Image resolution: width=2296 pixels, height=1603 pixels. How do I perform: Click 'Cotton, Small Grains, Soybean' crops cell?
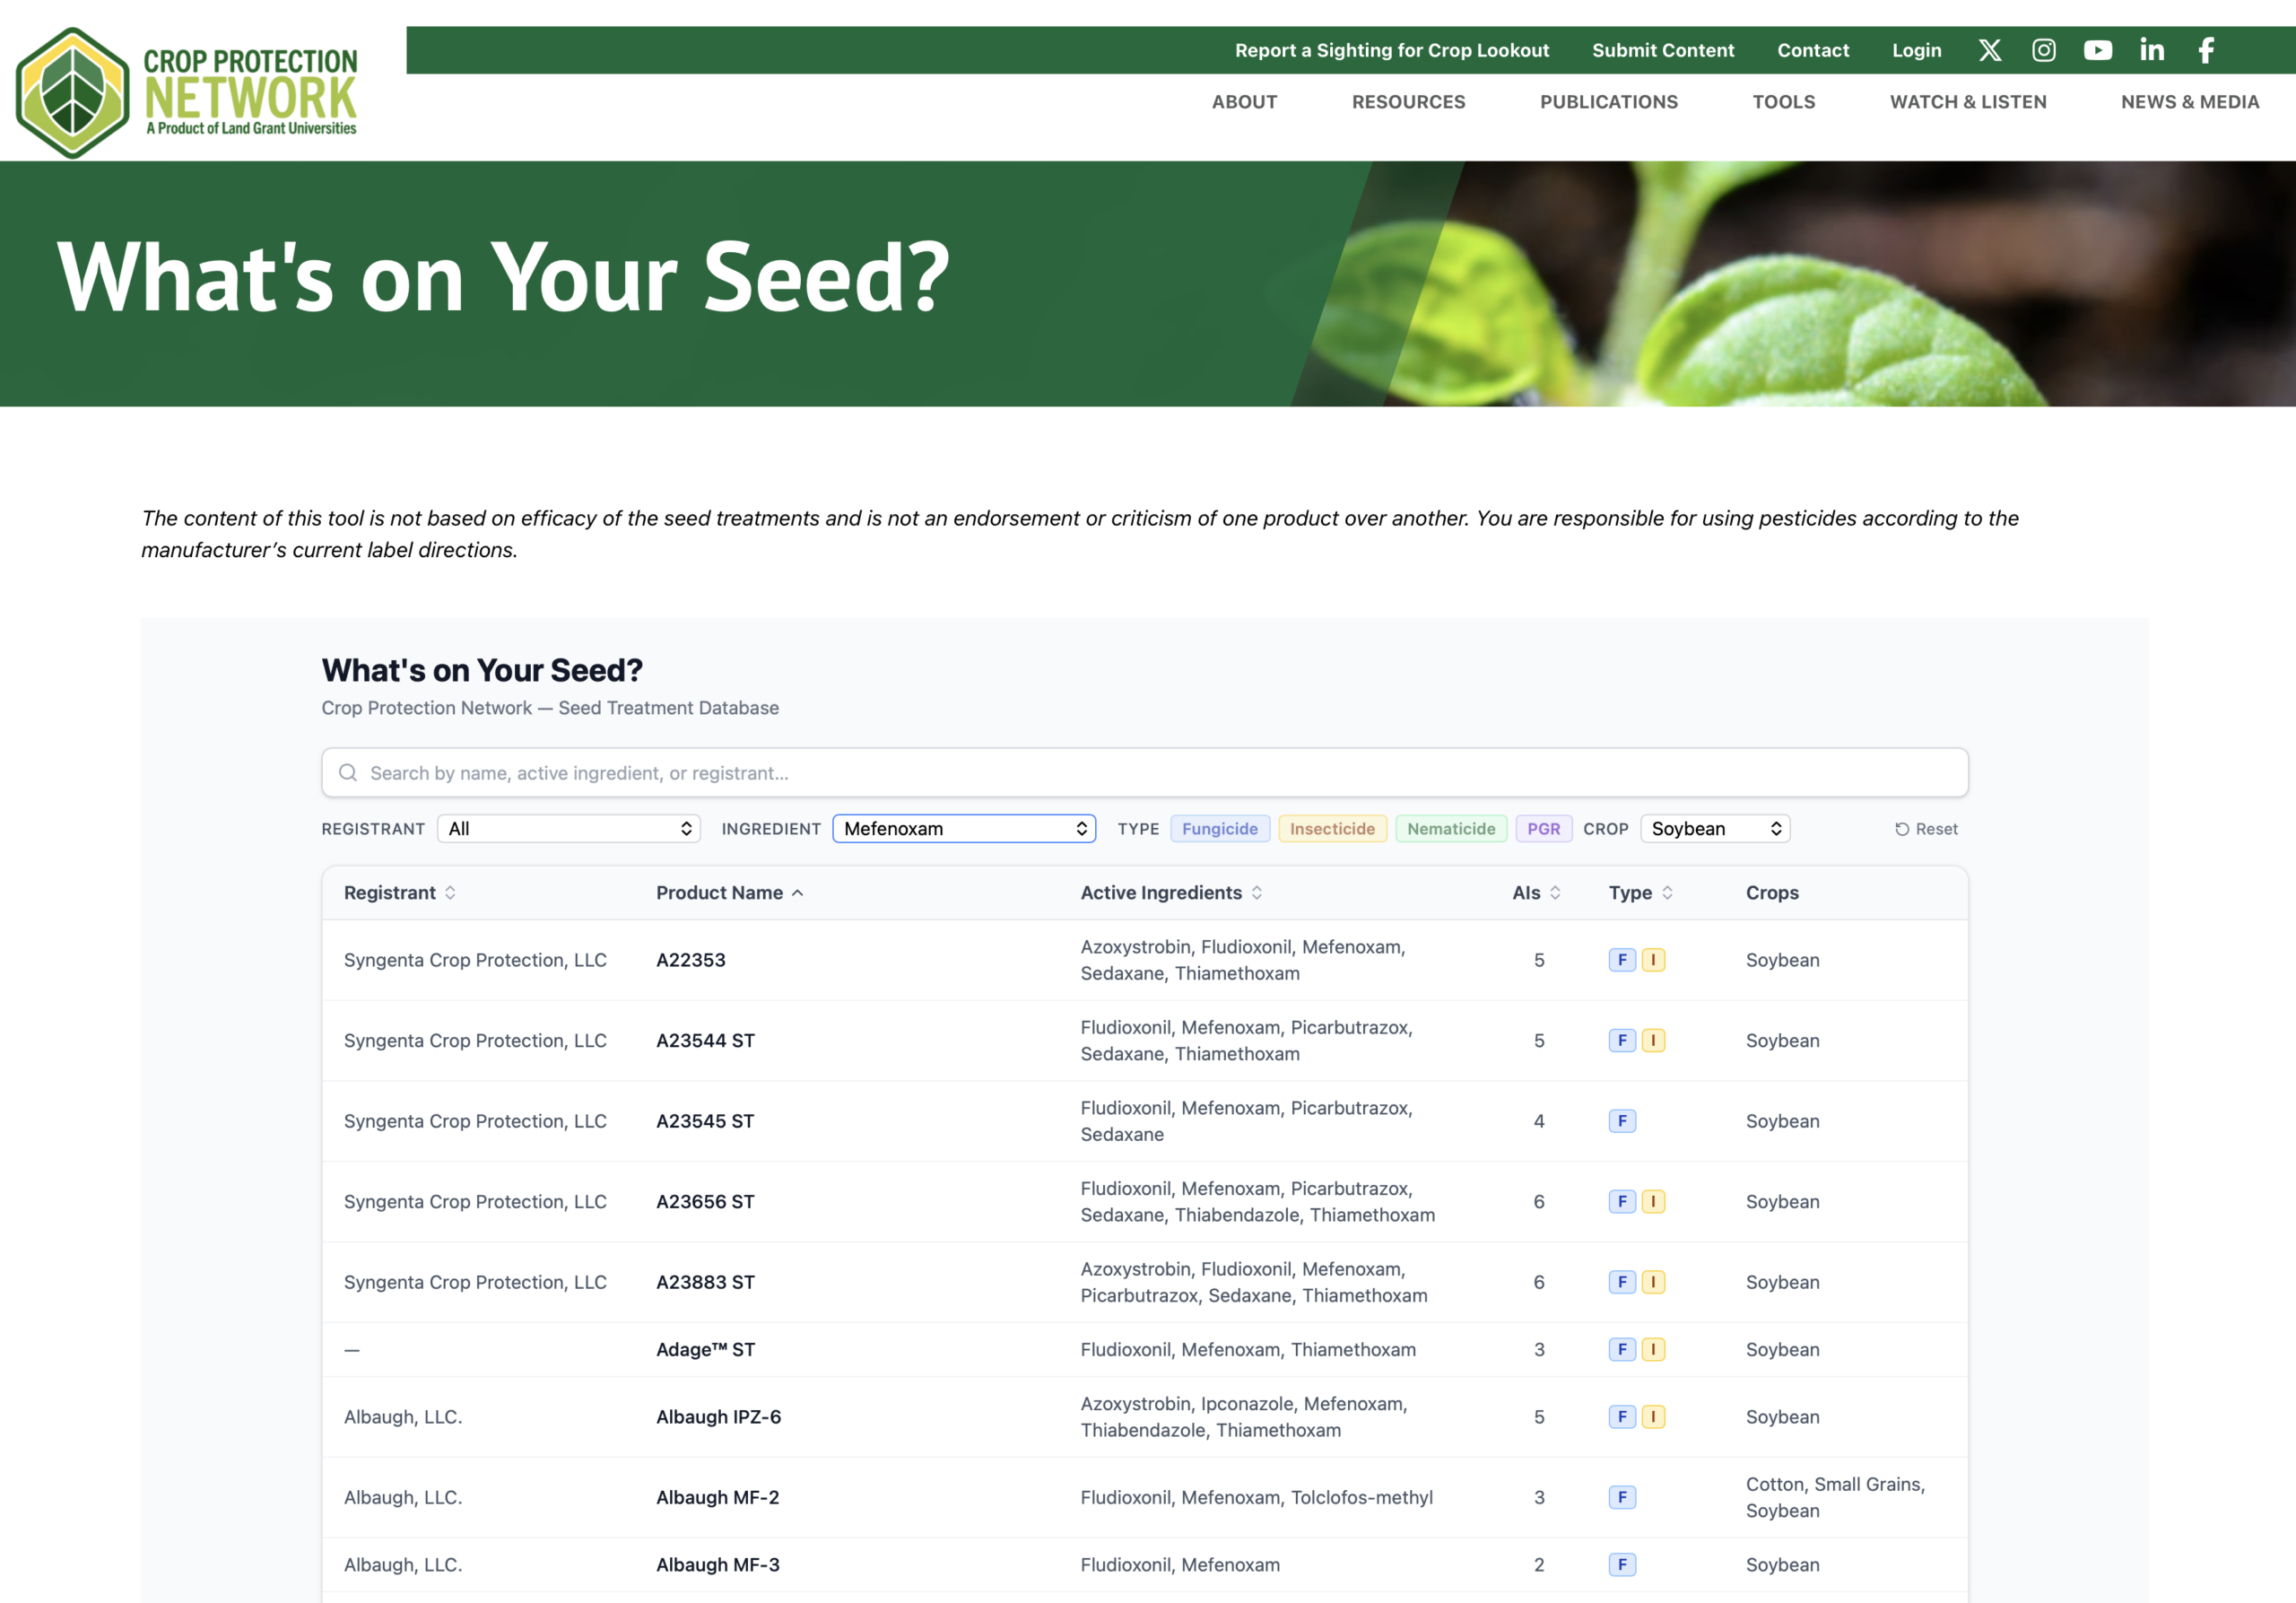click(x=1834, y=1496)
